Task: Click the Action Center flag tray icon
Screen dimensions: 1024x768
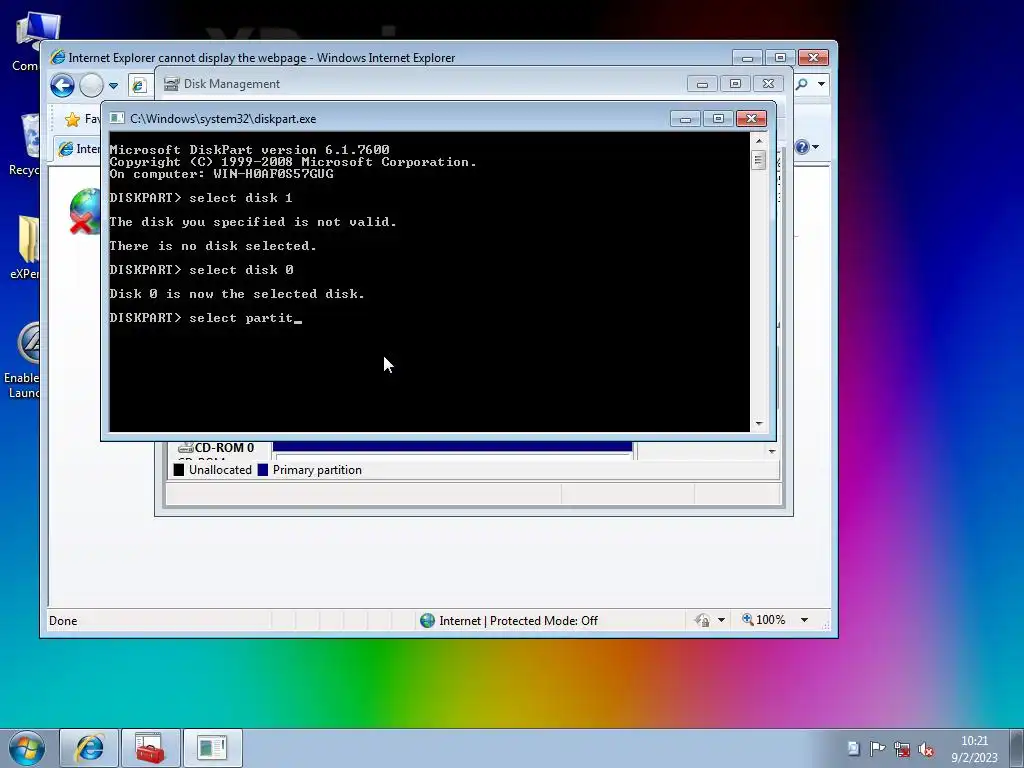Action: coord(877,749)
